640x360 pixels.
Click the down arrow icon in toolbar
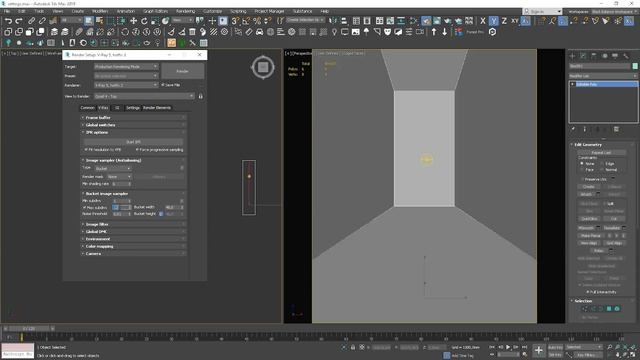[x=444, y=32]
